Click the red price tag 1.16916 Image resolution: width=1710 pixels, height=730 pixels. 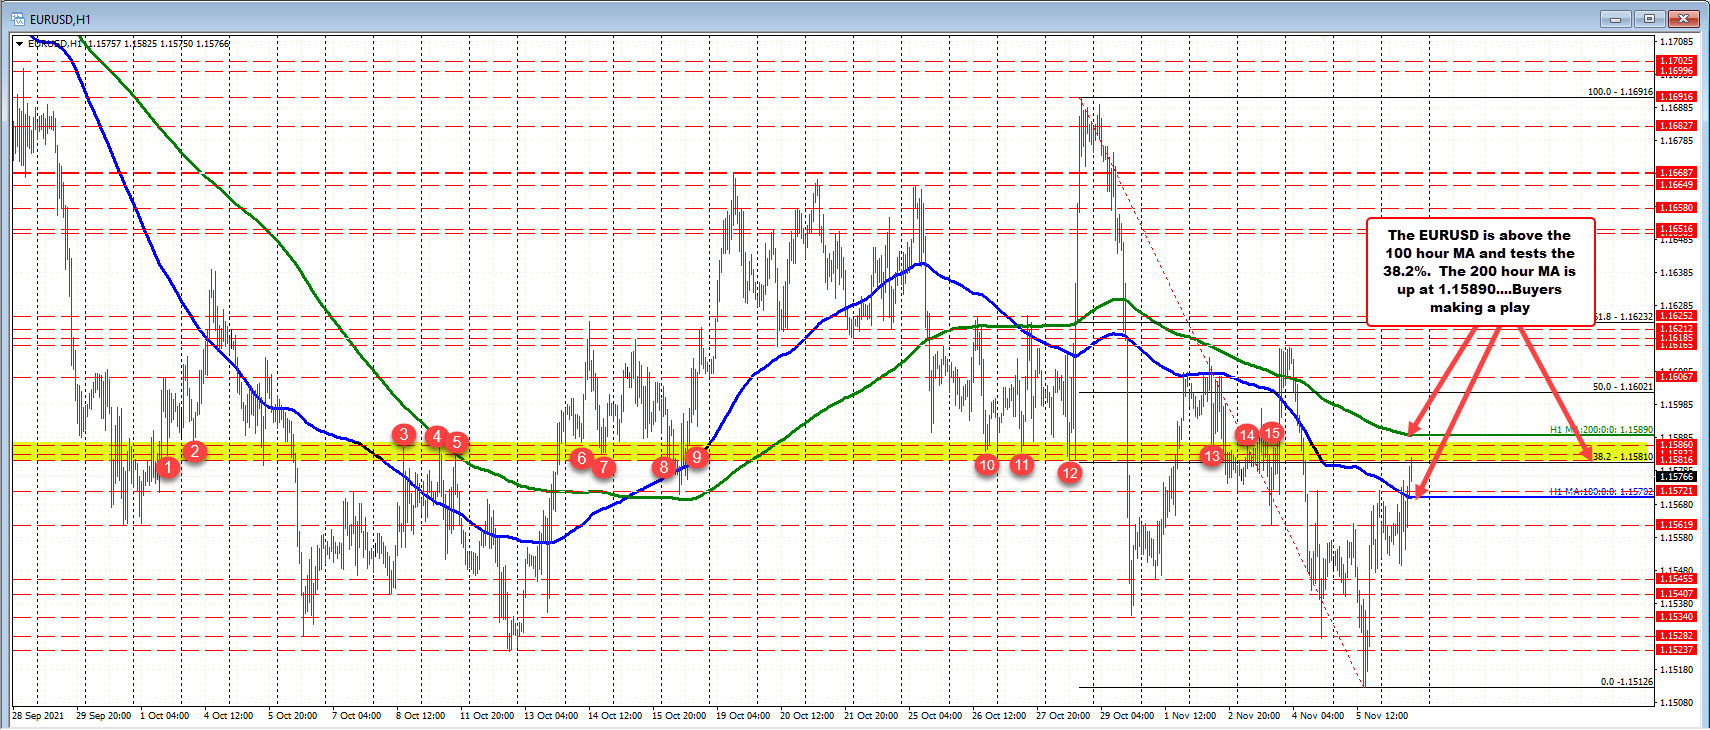[1677, 97]
